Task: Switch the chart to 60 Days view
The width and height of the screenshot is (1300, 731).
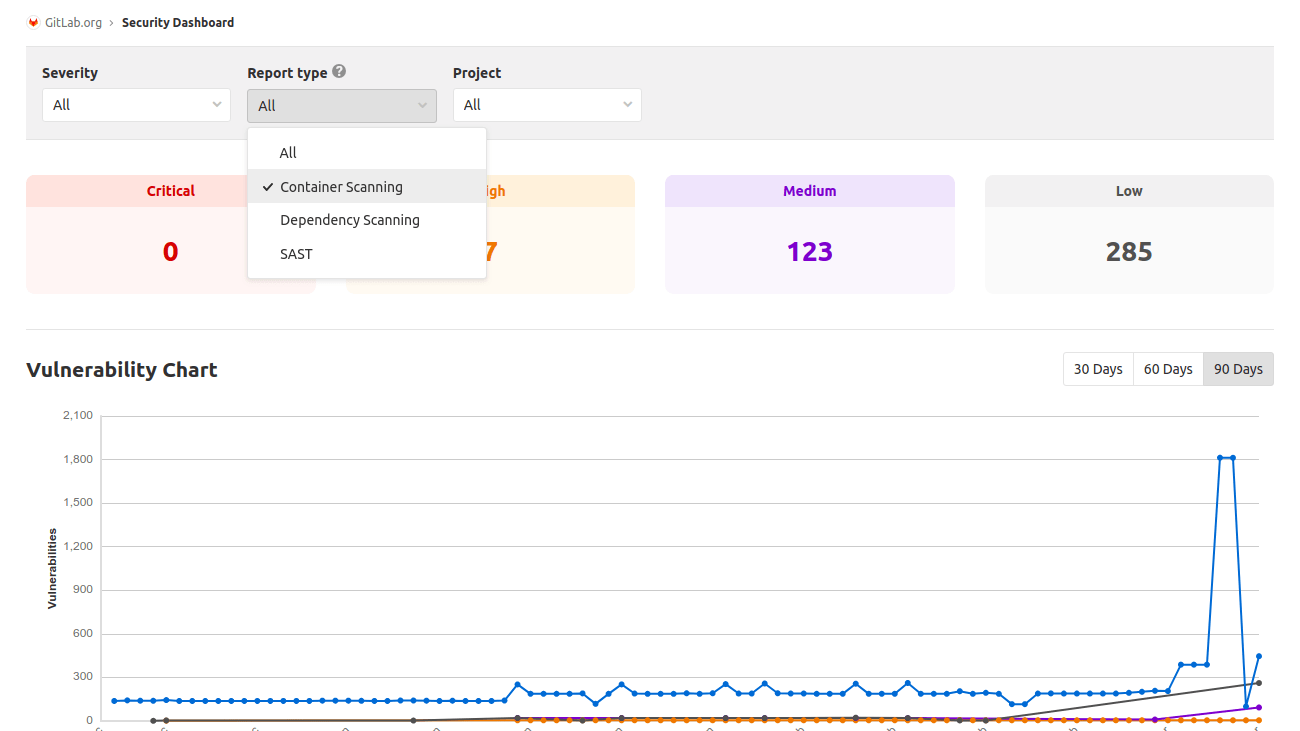Action: click(x=1167, y=368)
